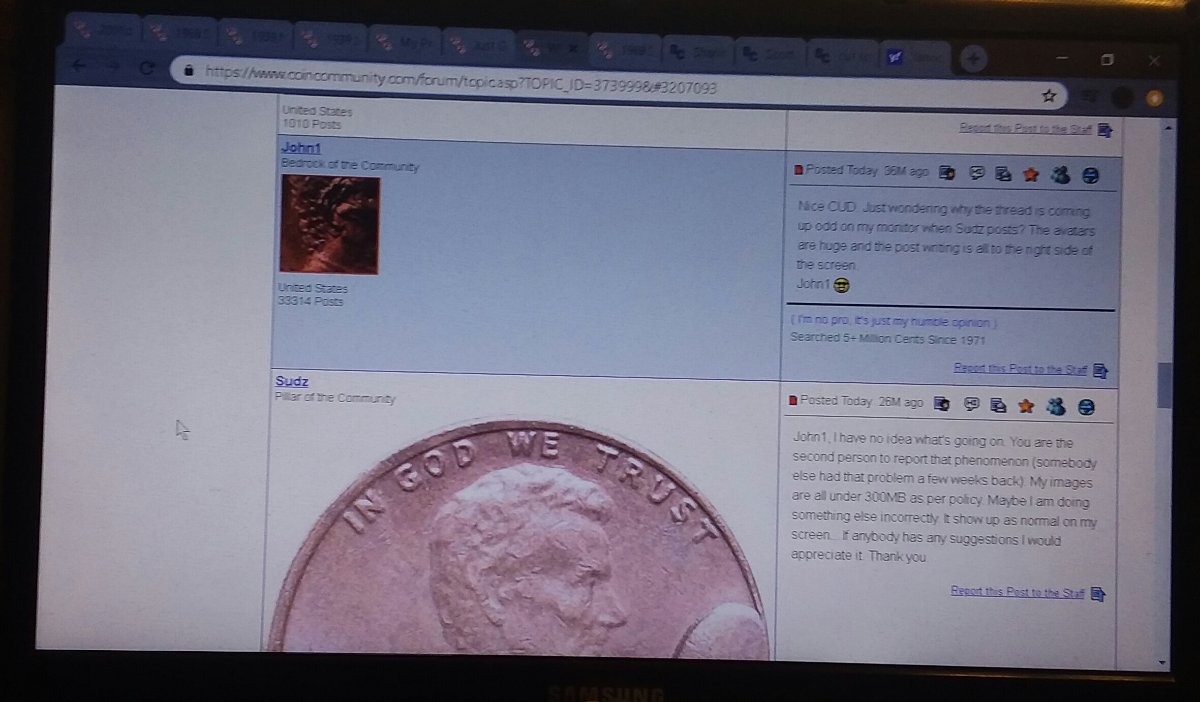
Task: Bookmark this page with the star icon
Action: [x=1049, y=96]
